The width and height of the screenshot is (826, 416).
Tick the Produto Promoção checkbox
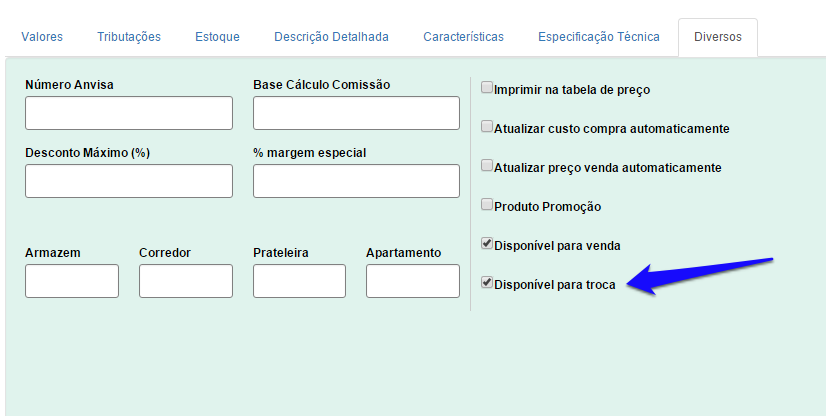tap(487, 205)
